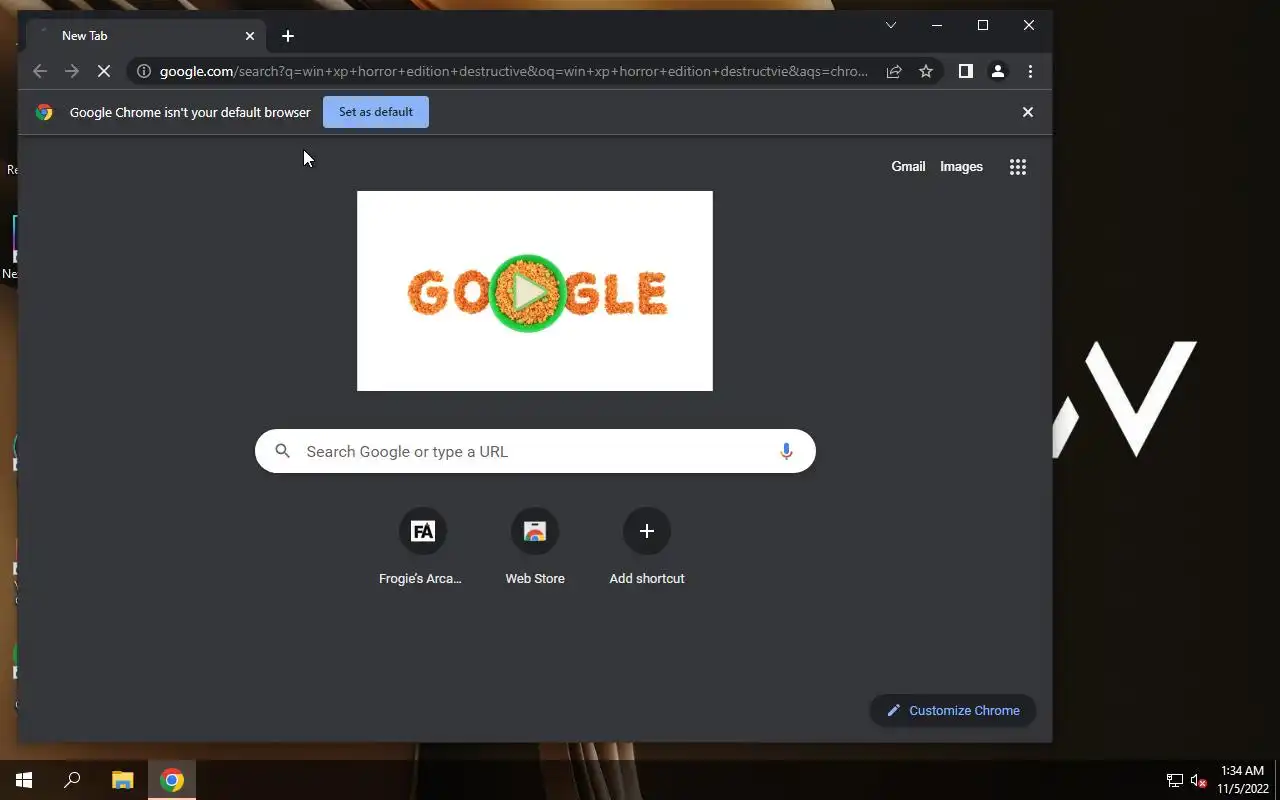Share this page icon in address bar
This screenshot has height=800, width=1280.
[x=894, y=71]
